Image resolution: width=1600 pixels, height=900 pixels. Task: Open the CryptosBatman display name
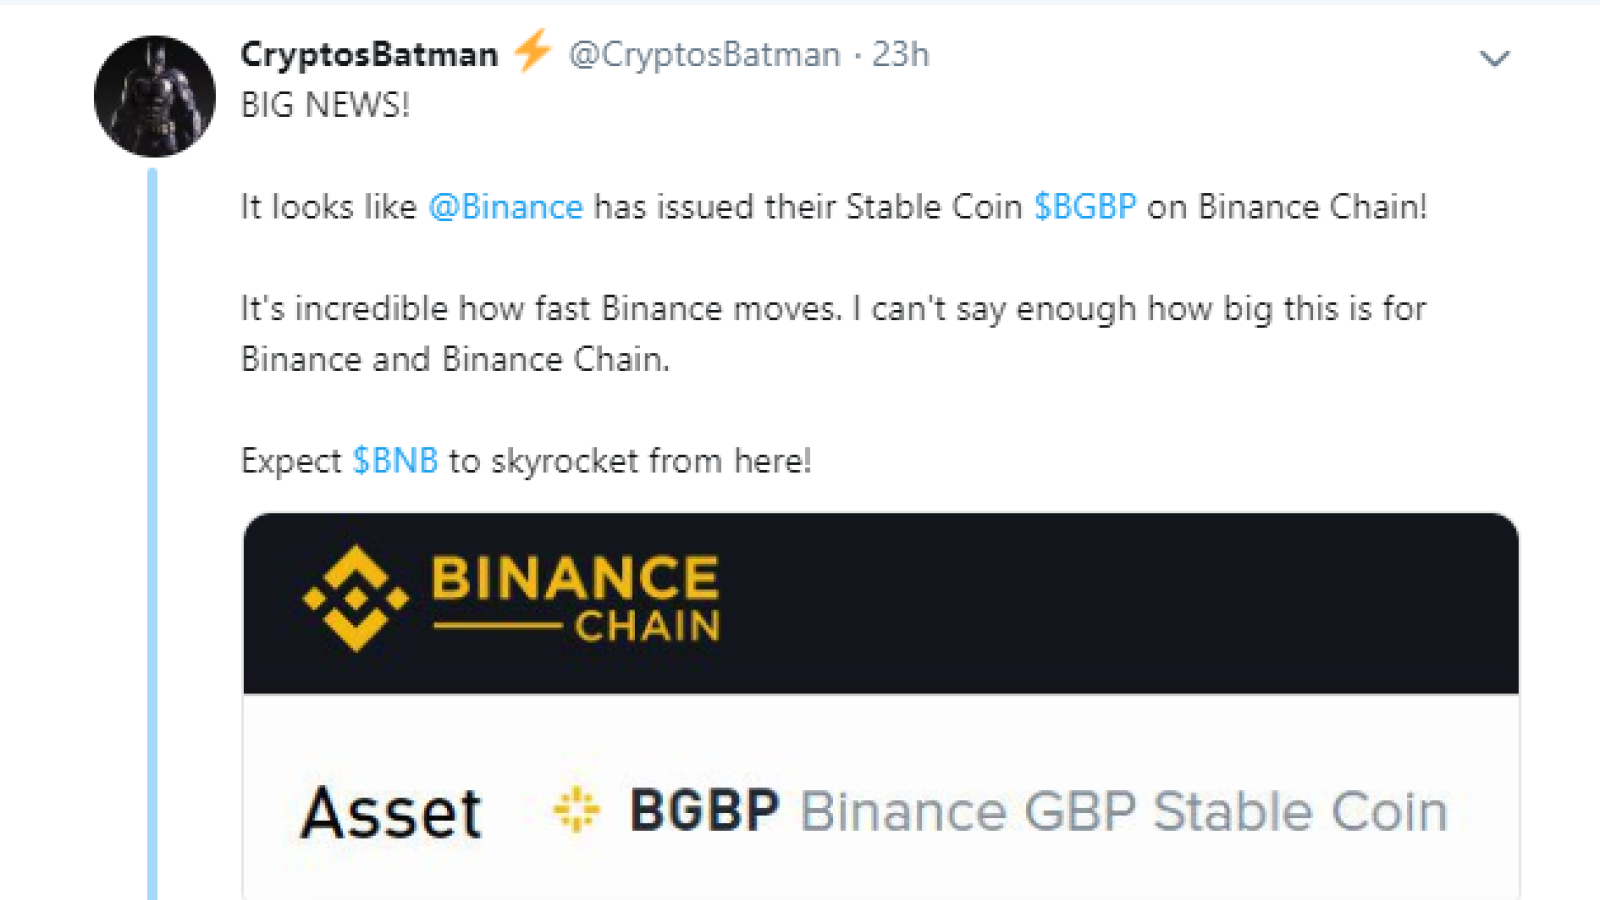tap(369, 54)
